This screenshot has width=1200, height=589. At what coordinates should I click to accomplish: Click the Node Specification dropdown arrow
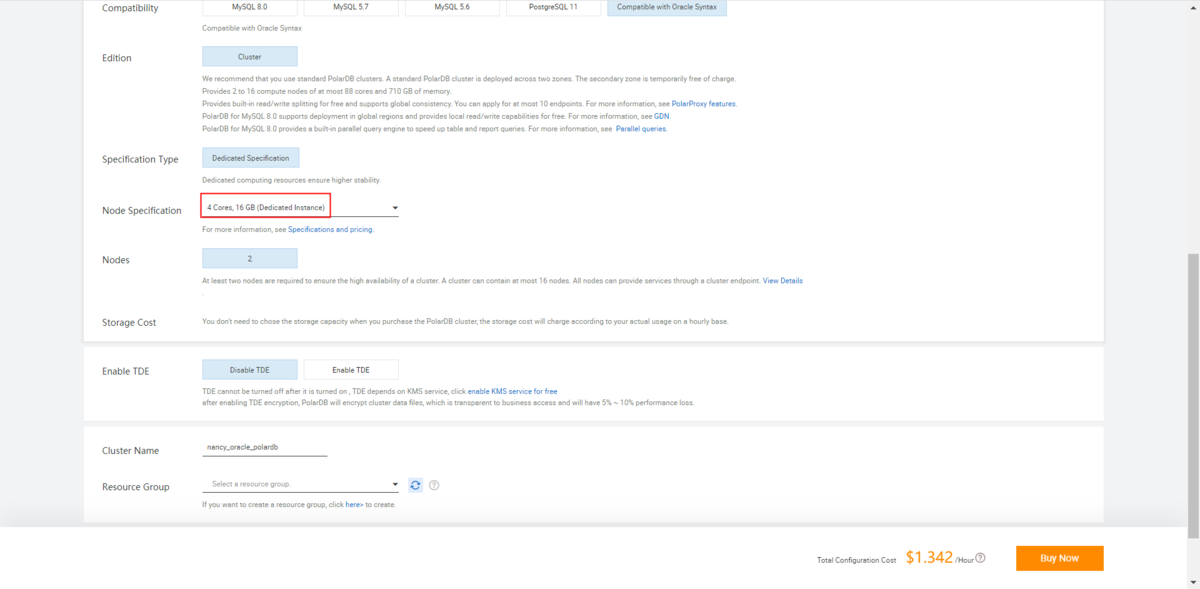coord(395,209)
